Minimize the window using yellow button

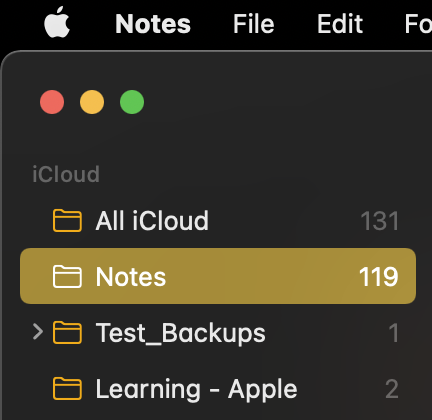point(92,102)
